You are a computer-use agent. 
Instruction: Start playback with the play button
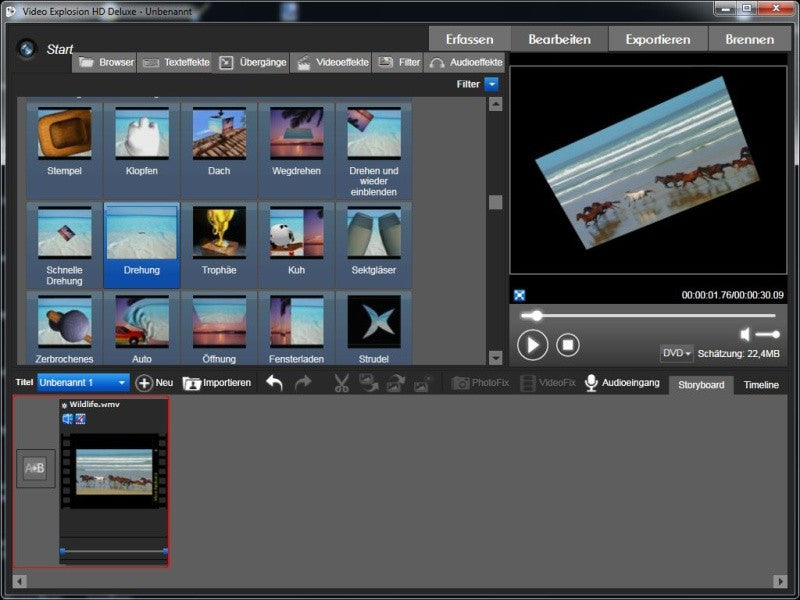532,345
